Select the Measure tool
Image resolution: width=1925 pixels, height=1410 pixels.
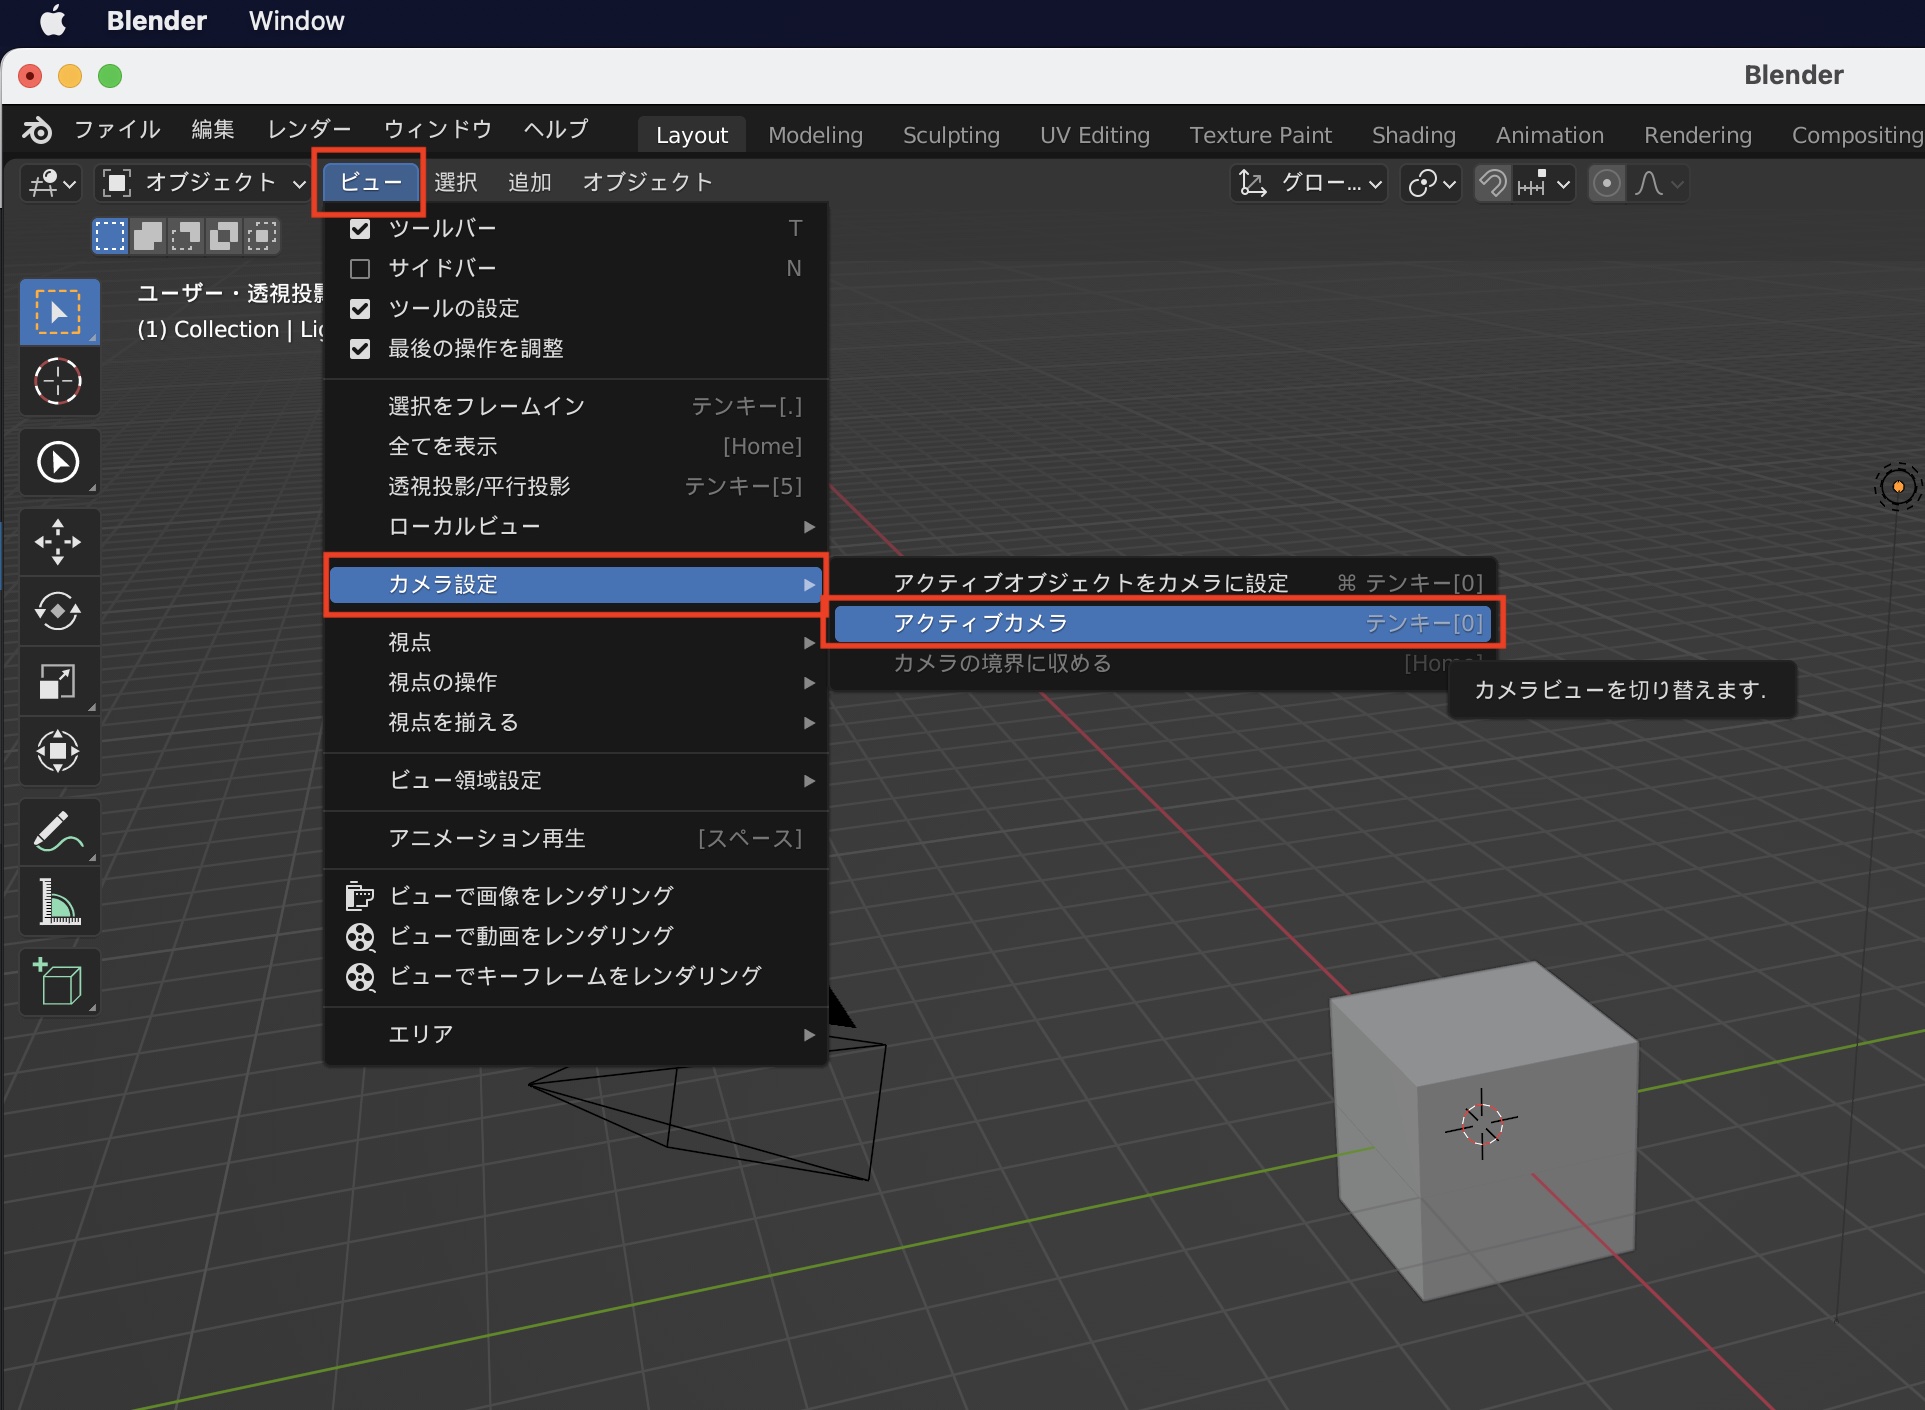pyautogui.click(x=58, y=902)
